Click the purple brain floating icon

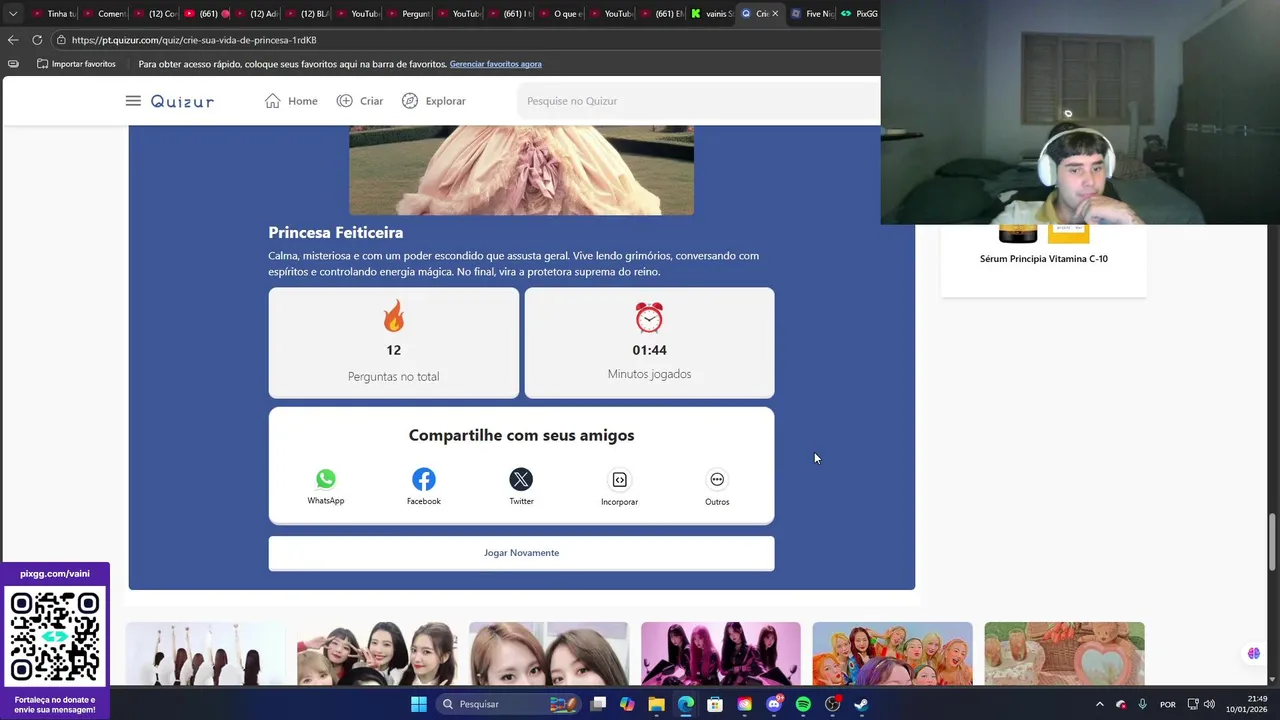(x=1253, y=653)
